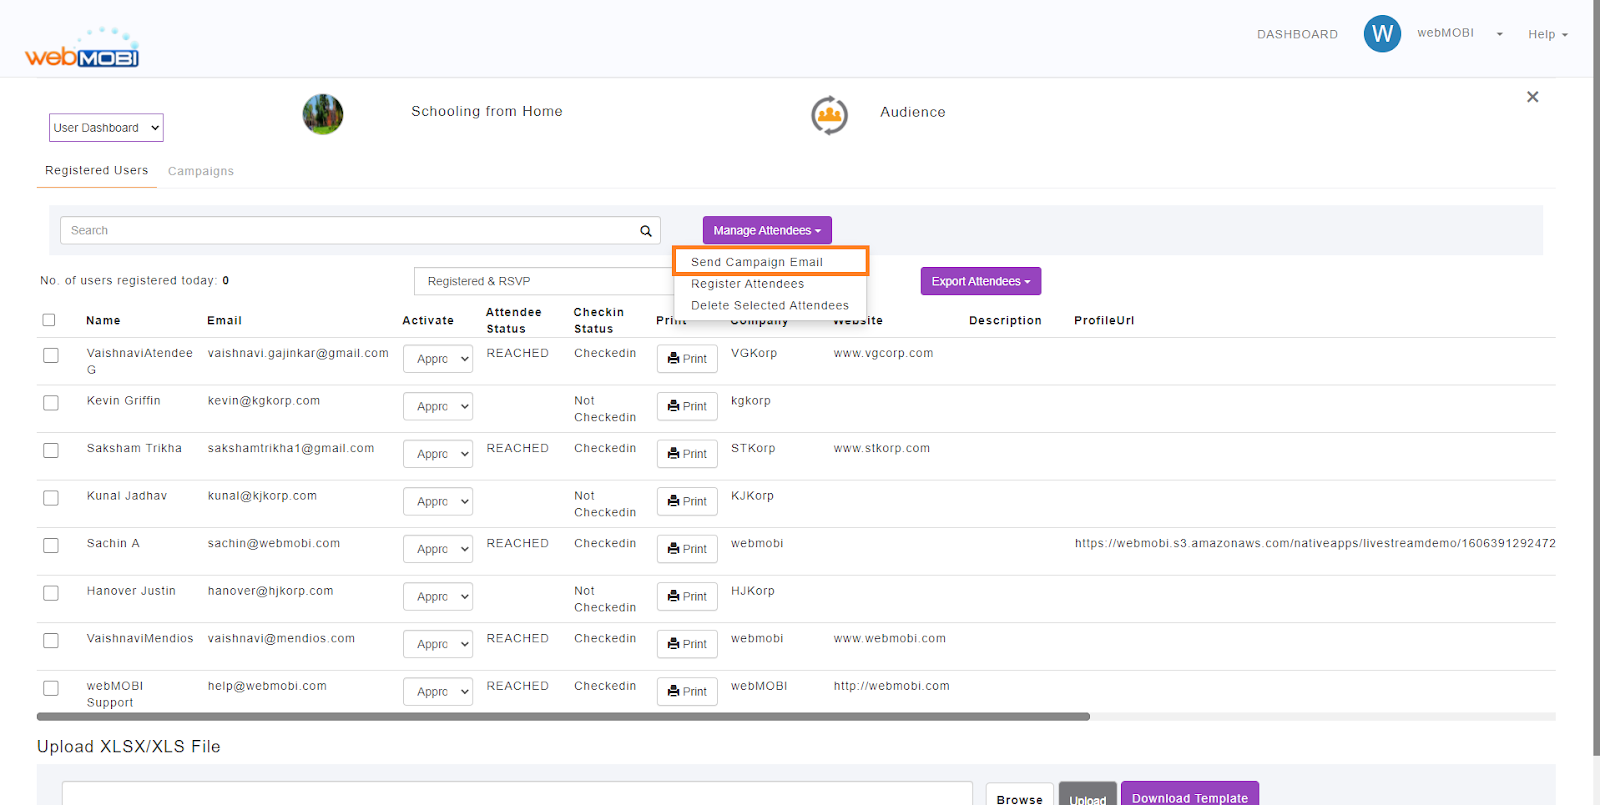This screenshot has width=1600, height=805.
Task: Switch to the Campaigns tab
Action: pos(201,171)
